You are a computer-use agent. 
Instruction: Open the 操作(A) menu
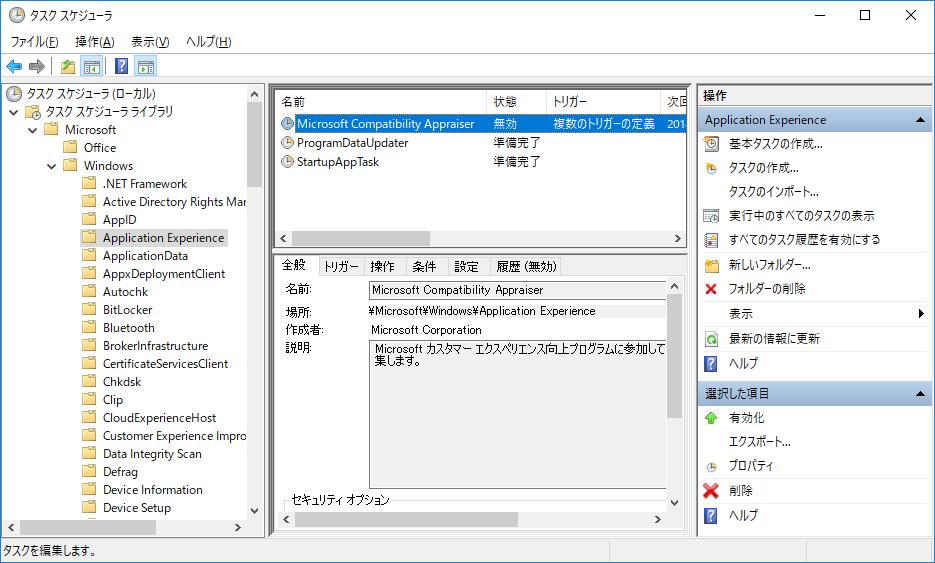point(95,42)
